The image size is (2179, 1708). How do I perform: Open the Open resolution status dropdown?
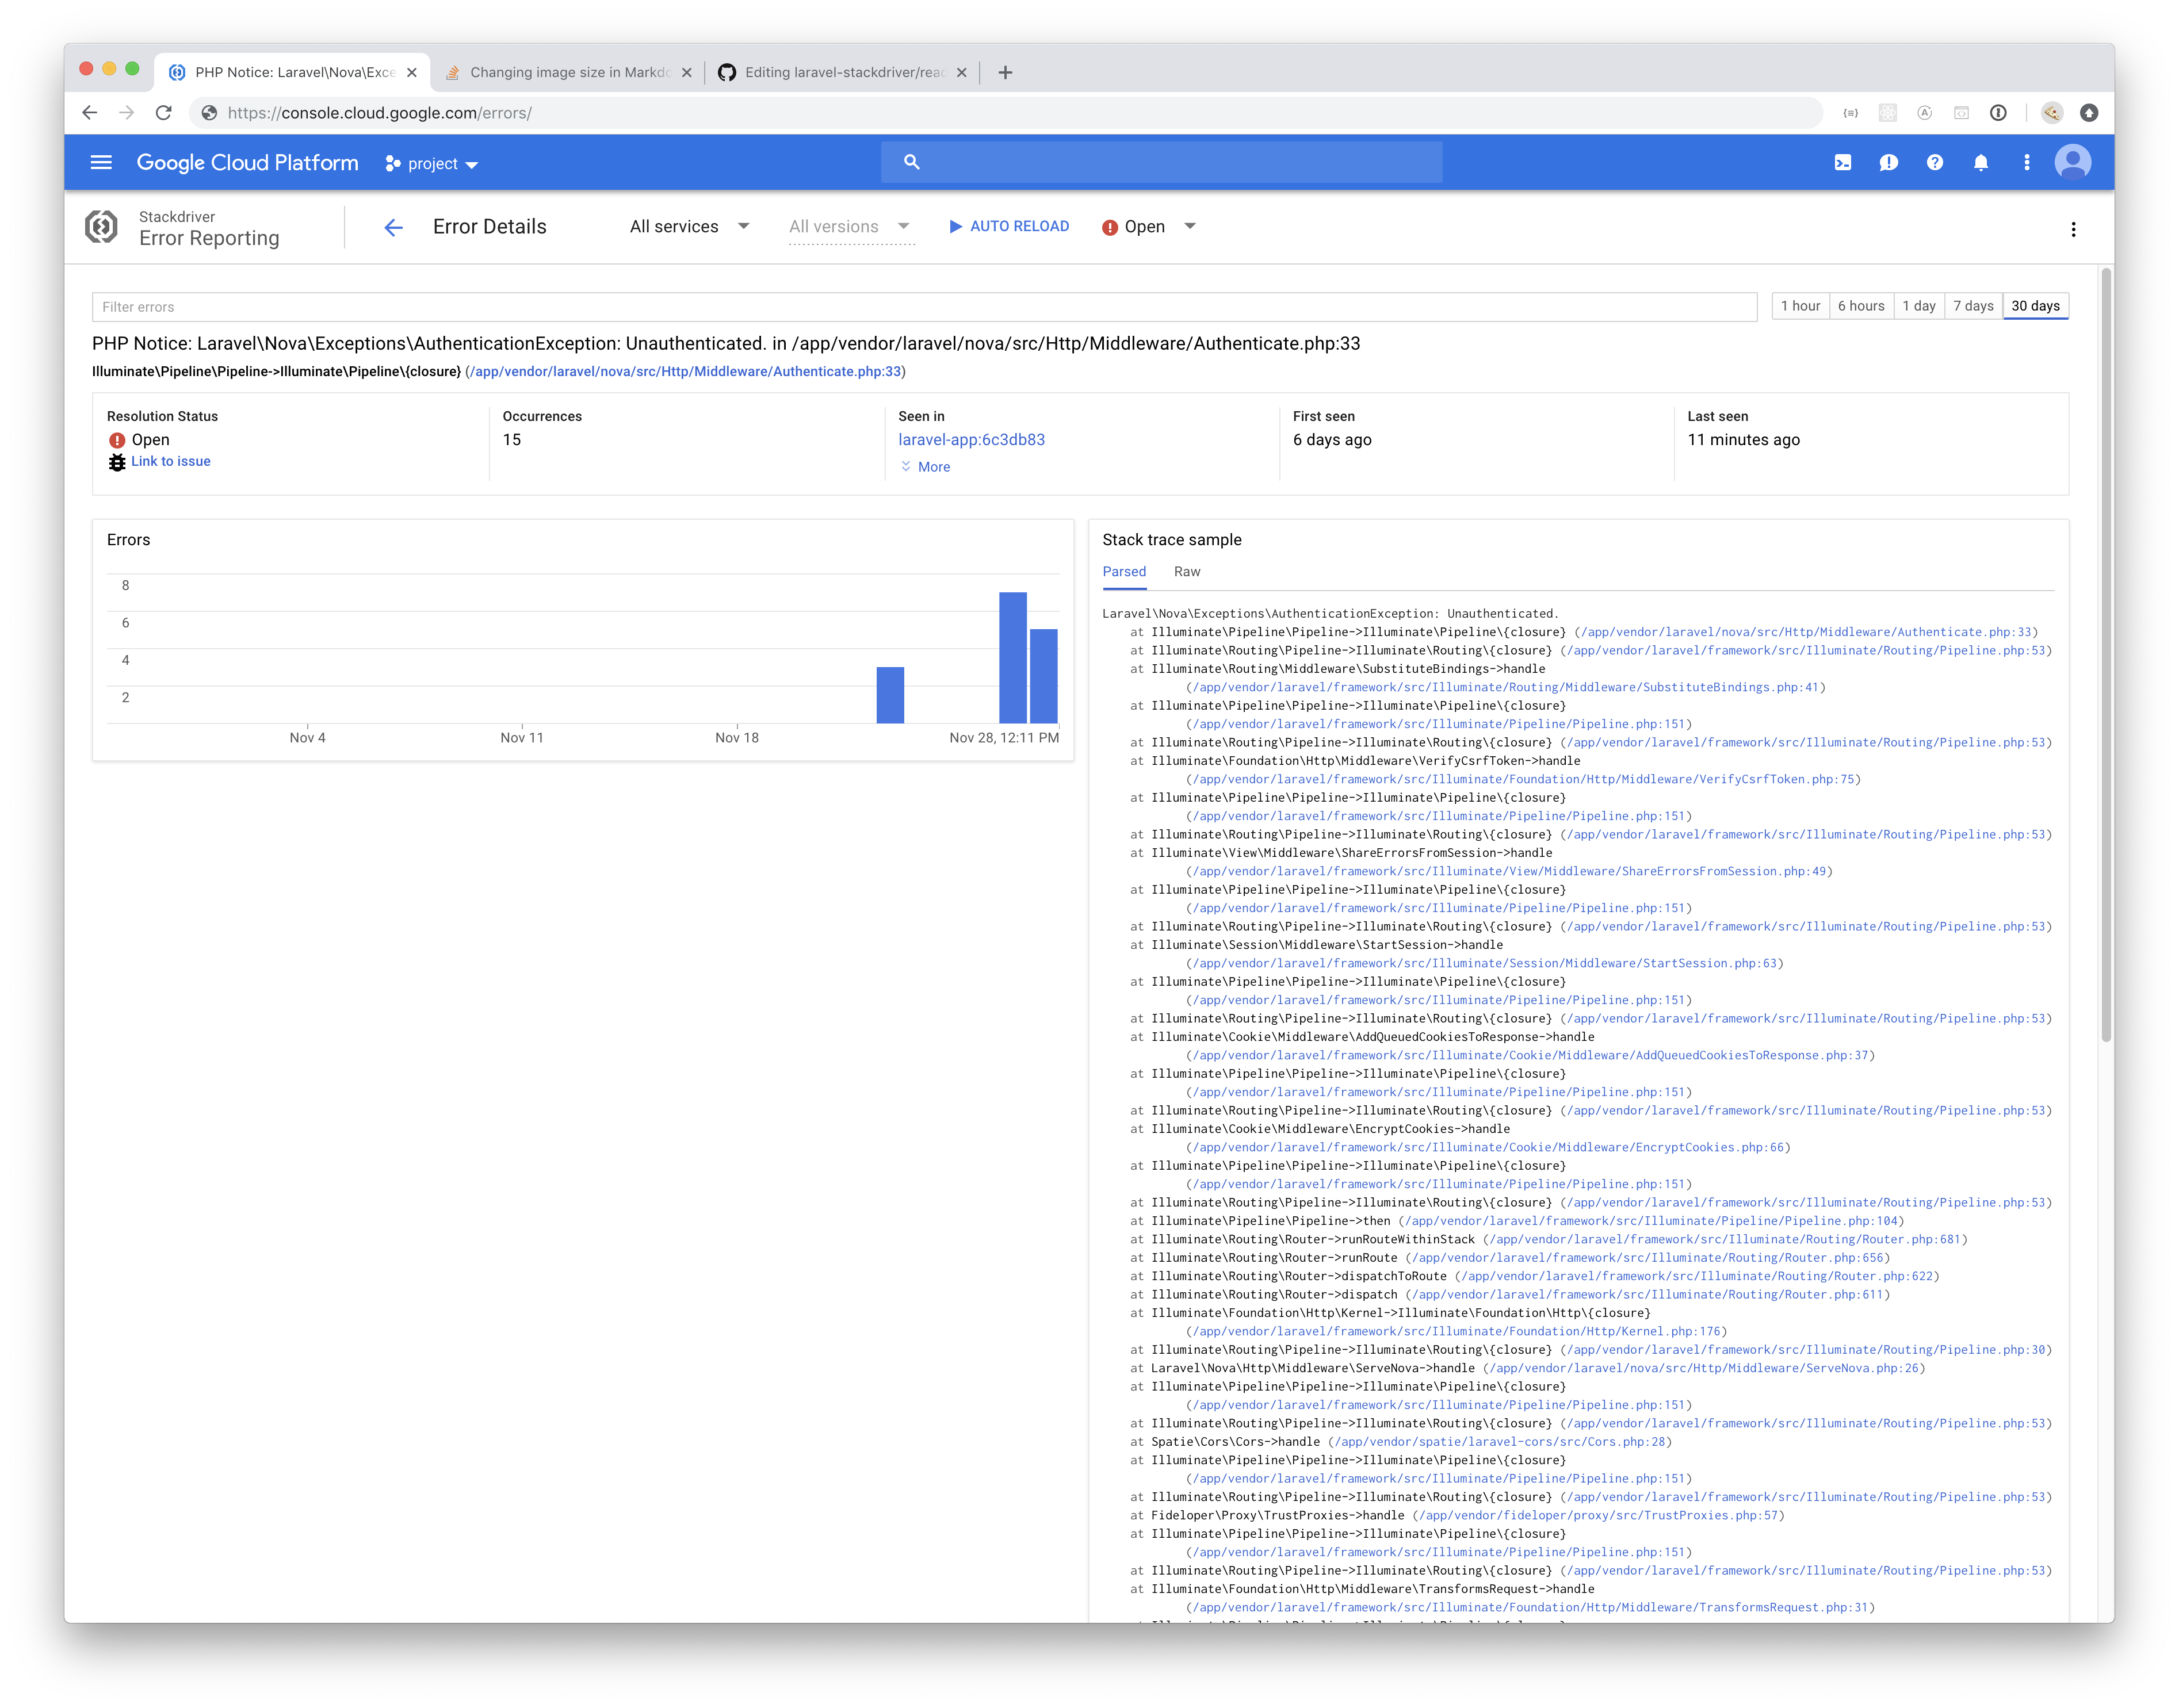[x=1148, y=227]
